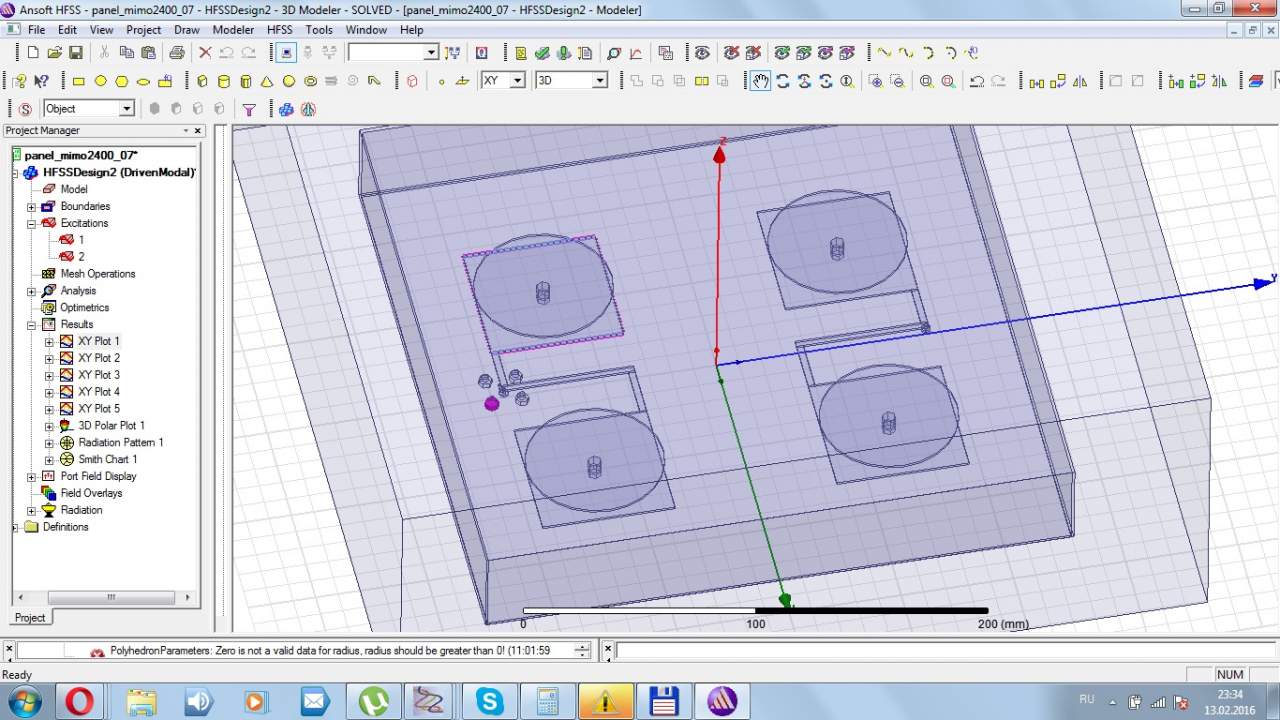This screenshot has width=1280, height=720.
Task: Select Field Overlays in the project tree
Action: (x=91, y=494)
